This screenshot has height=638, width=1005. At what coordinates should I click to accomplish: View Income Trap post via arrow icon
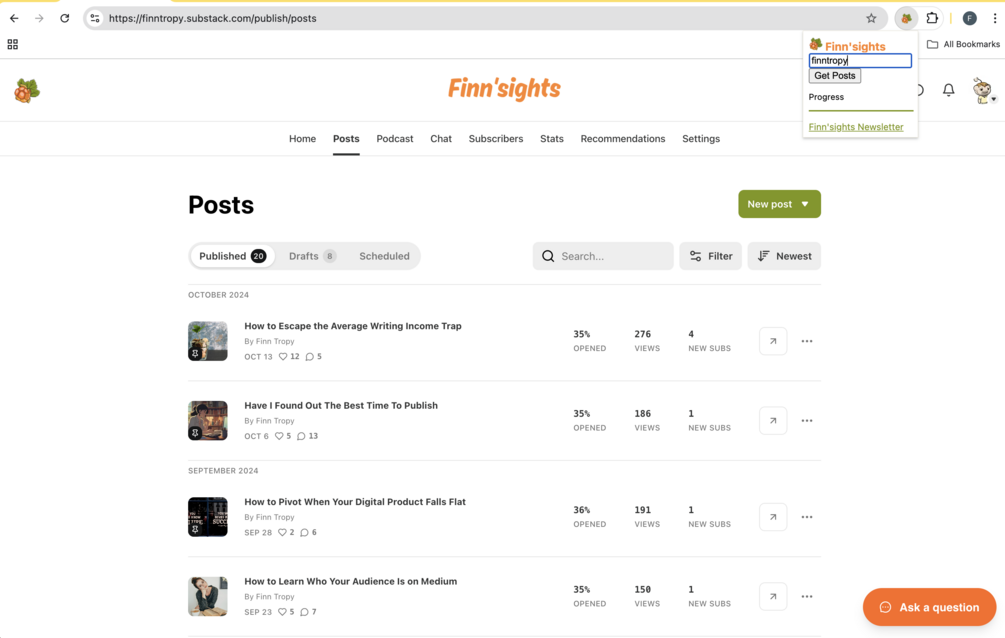(x=773, y=341)
